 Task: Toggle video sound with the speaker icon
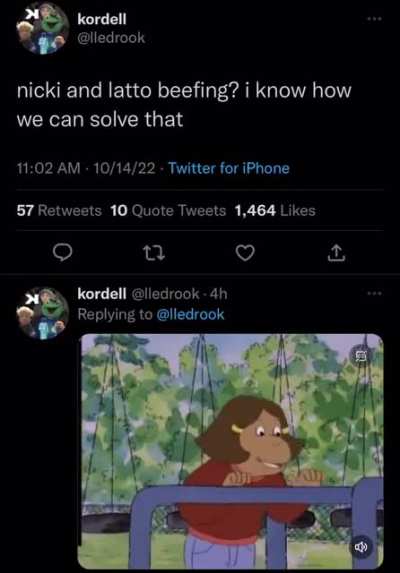[361, 547]
